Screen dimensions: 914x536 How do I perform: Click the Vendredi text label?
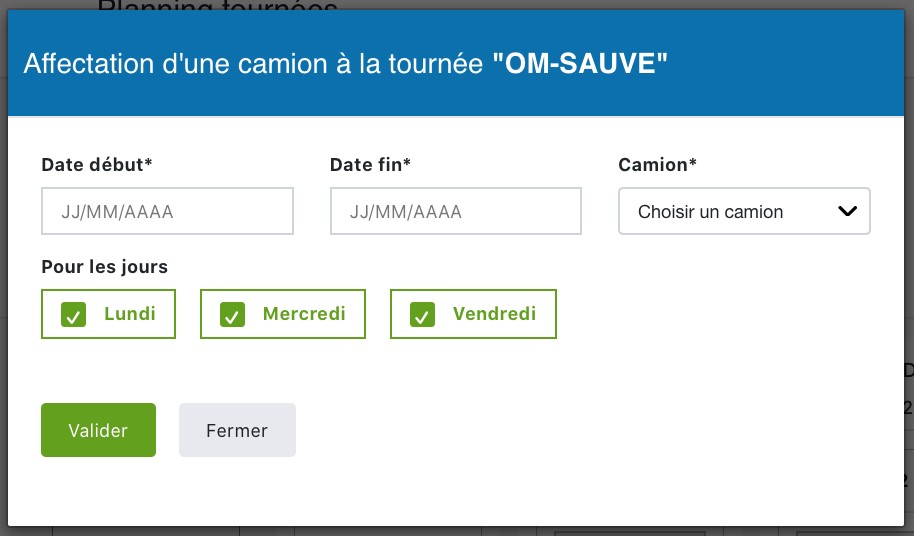coord(494,314)
